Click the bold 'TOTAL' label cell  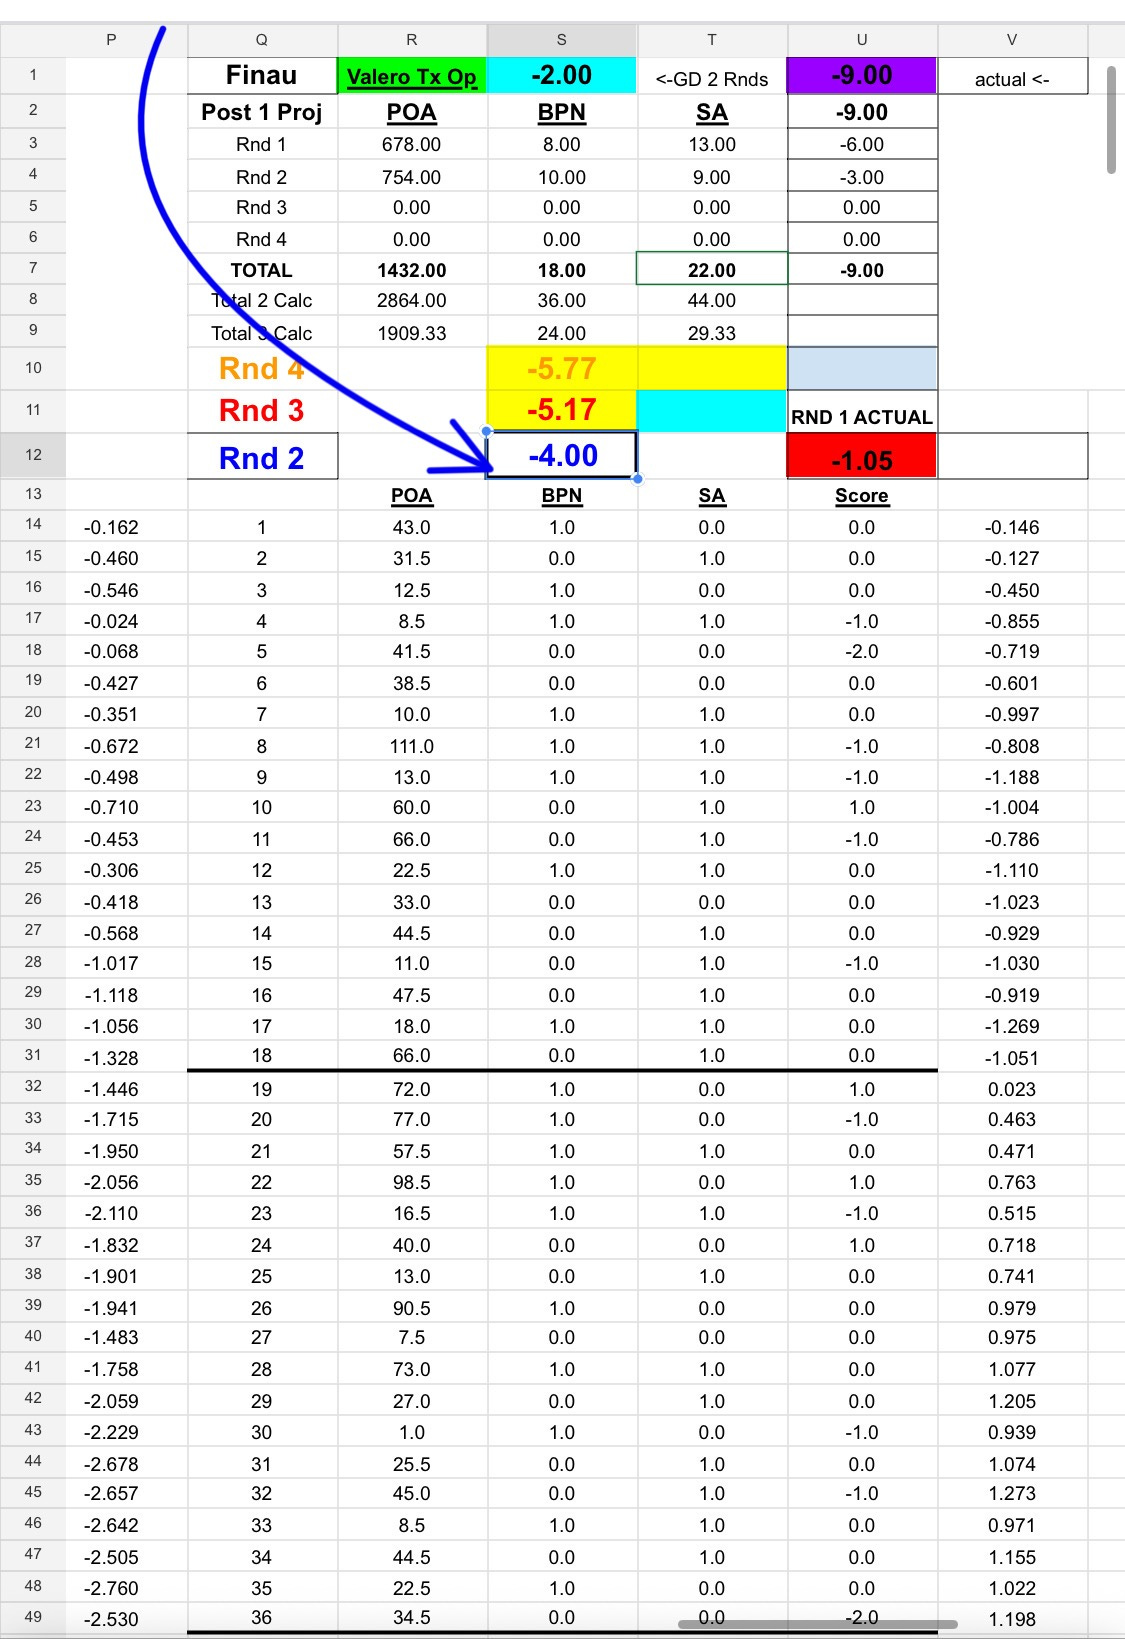click(261, 270)
